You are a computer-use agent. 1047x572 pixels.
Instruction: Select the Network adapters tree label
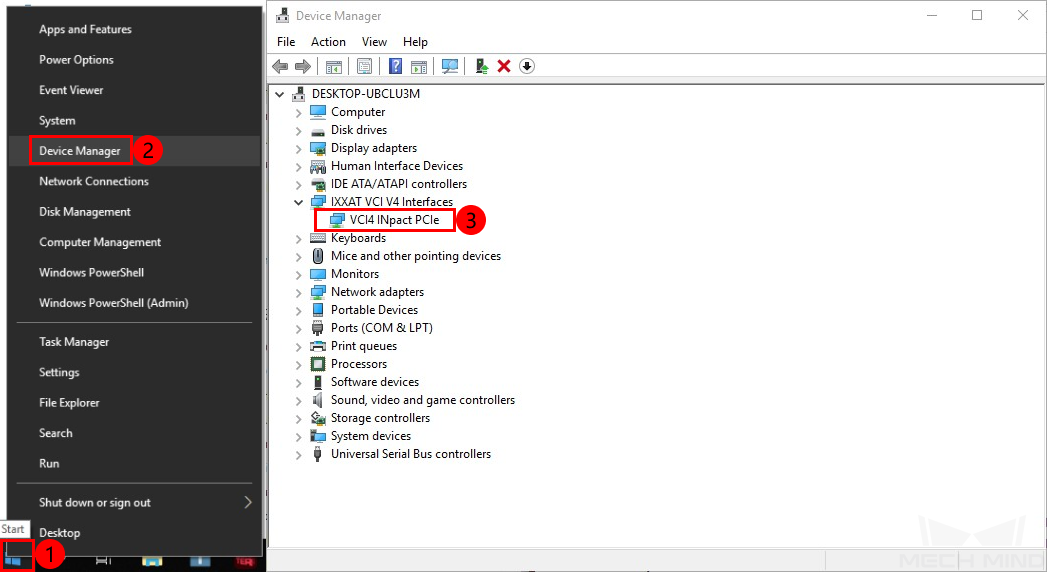click(377, 292)
